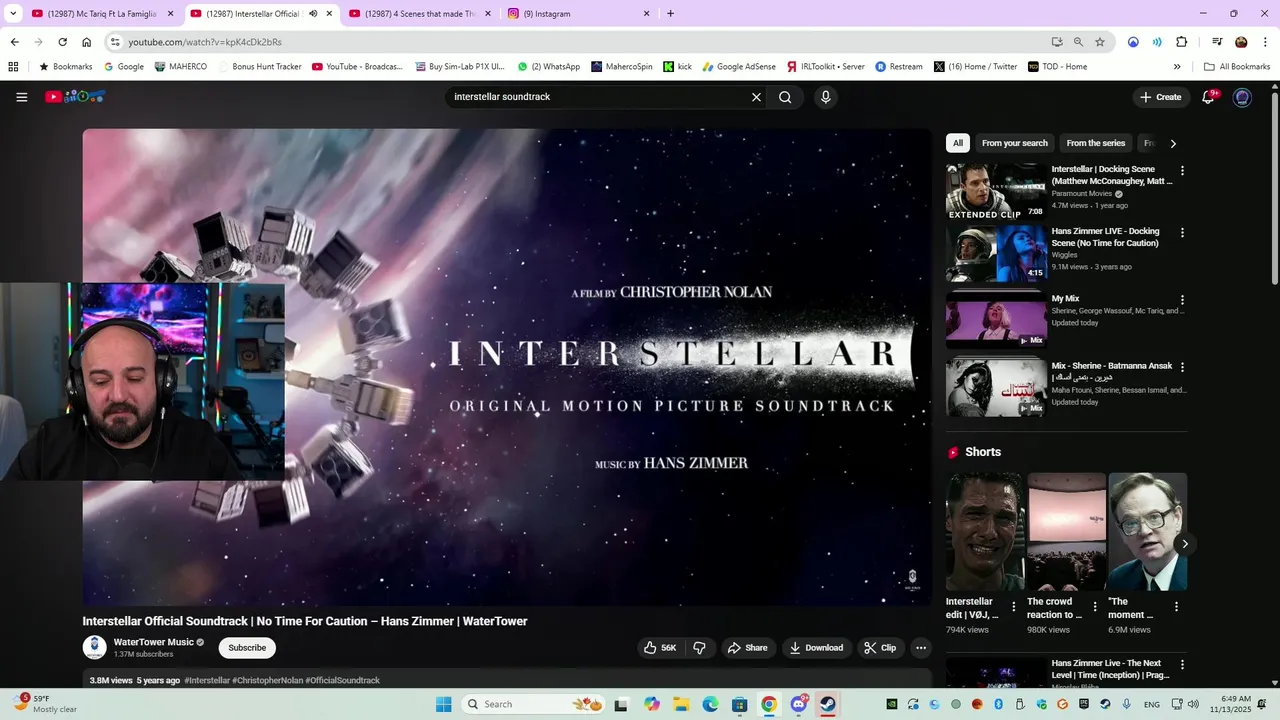Reload the page in Chrome
The width and height of the screenshot is (1280, 720).
coord(62,42)
